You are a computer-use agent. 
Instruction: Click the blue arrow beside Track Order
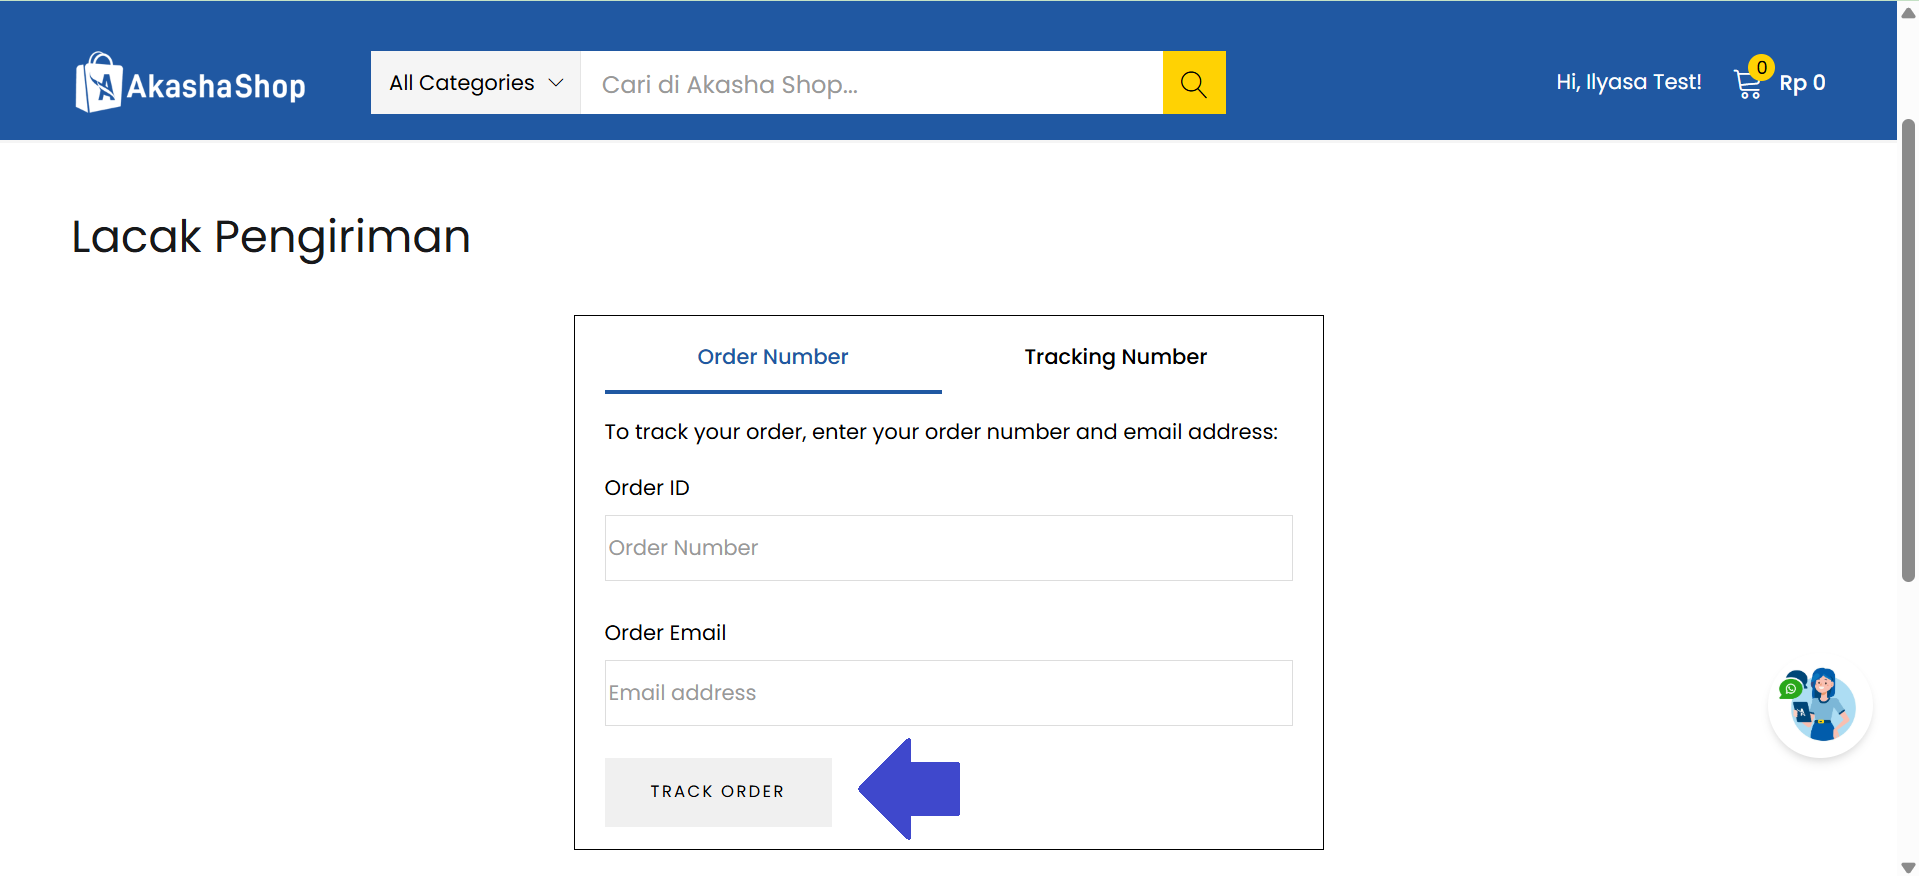point(910,789)
